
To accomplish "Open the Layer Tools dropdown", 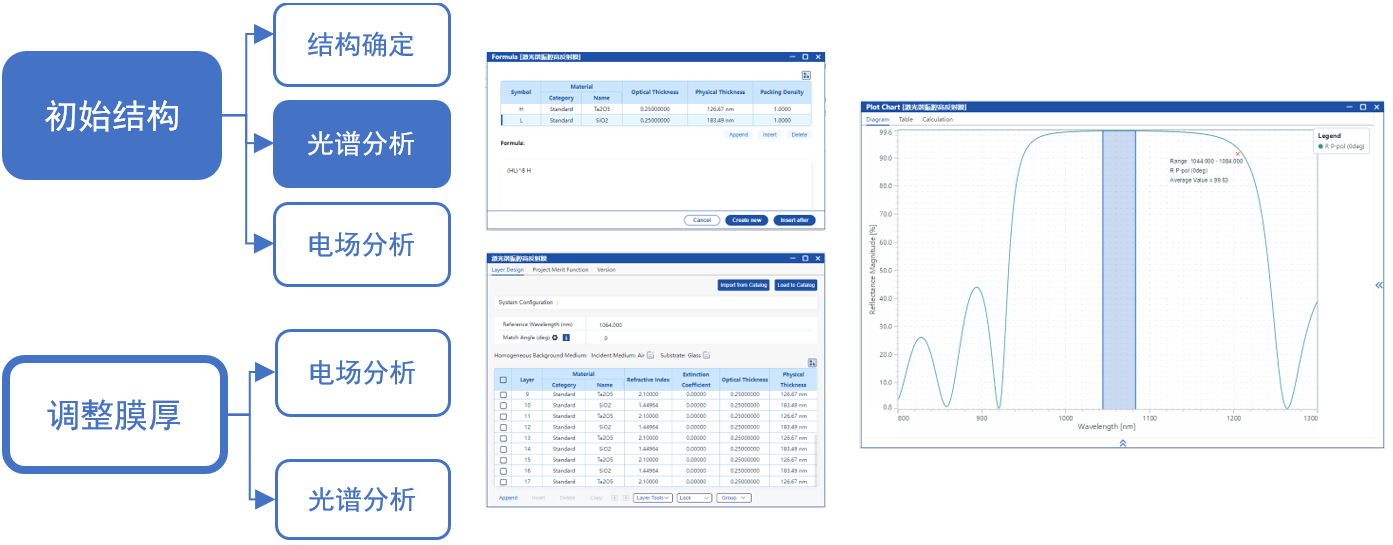I will pyautogui.click(x=652, y=497).
